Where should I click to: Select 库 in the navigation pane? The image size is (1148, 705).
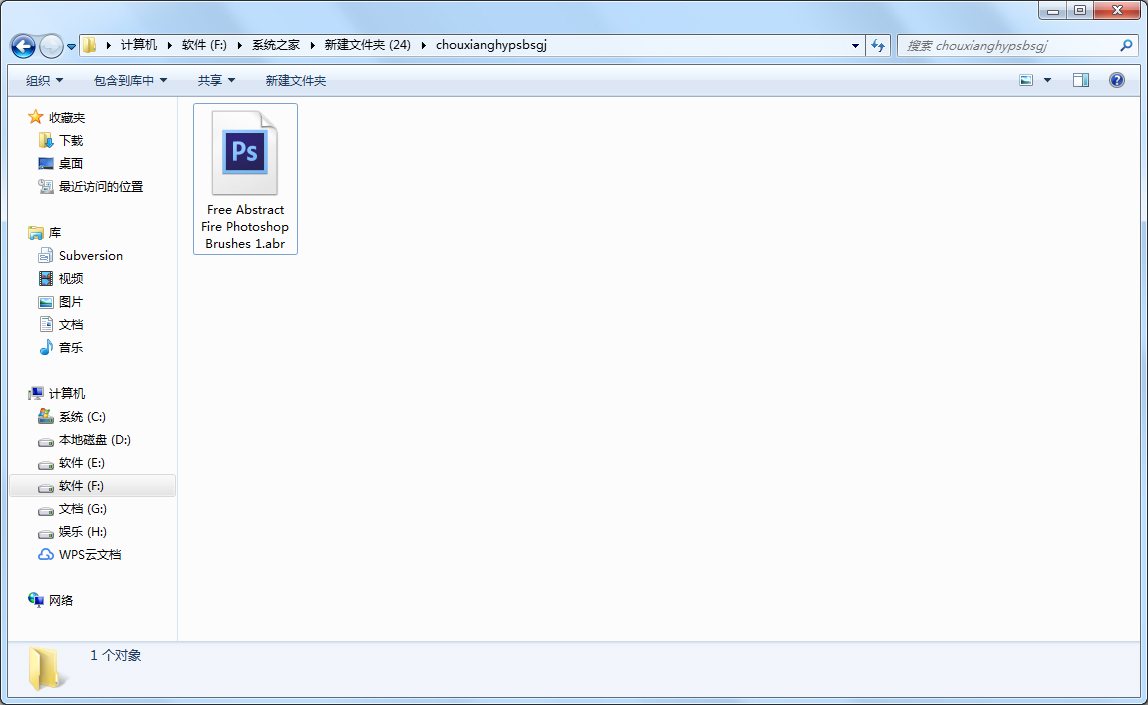55,233
